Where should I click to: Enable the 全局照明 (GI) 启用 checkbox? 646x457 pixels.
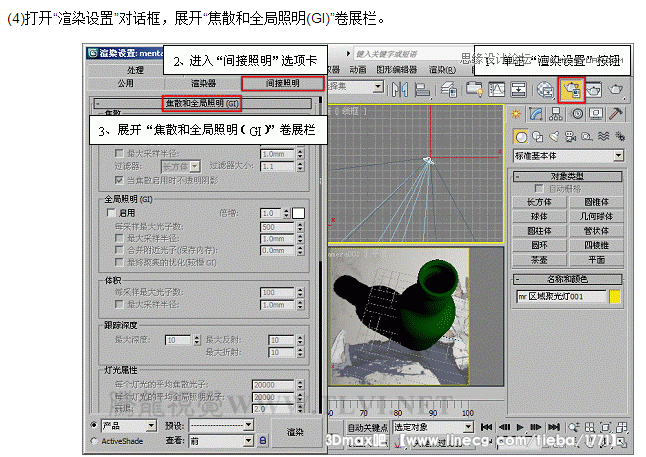pos(110,213)
